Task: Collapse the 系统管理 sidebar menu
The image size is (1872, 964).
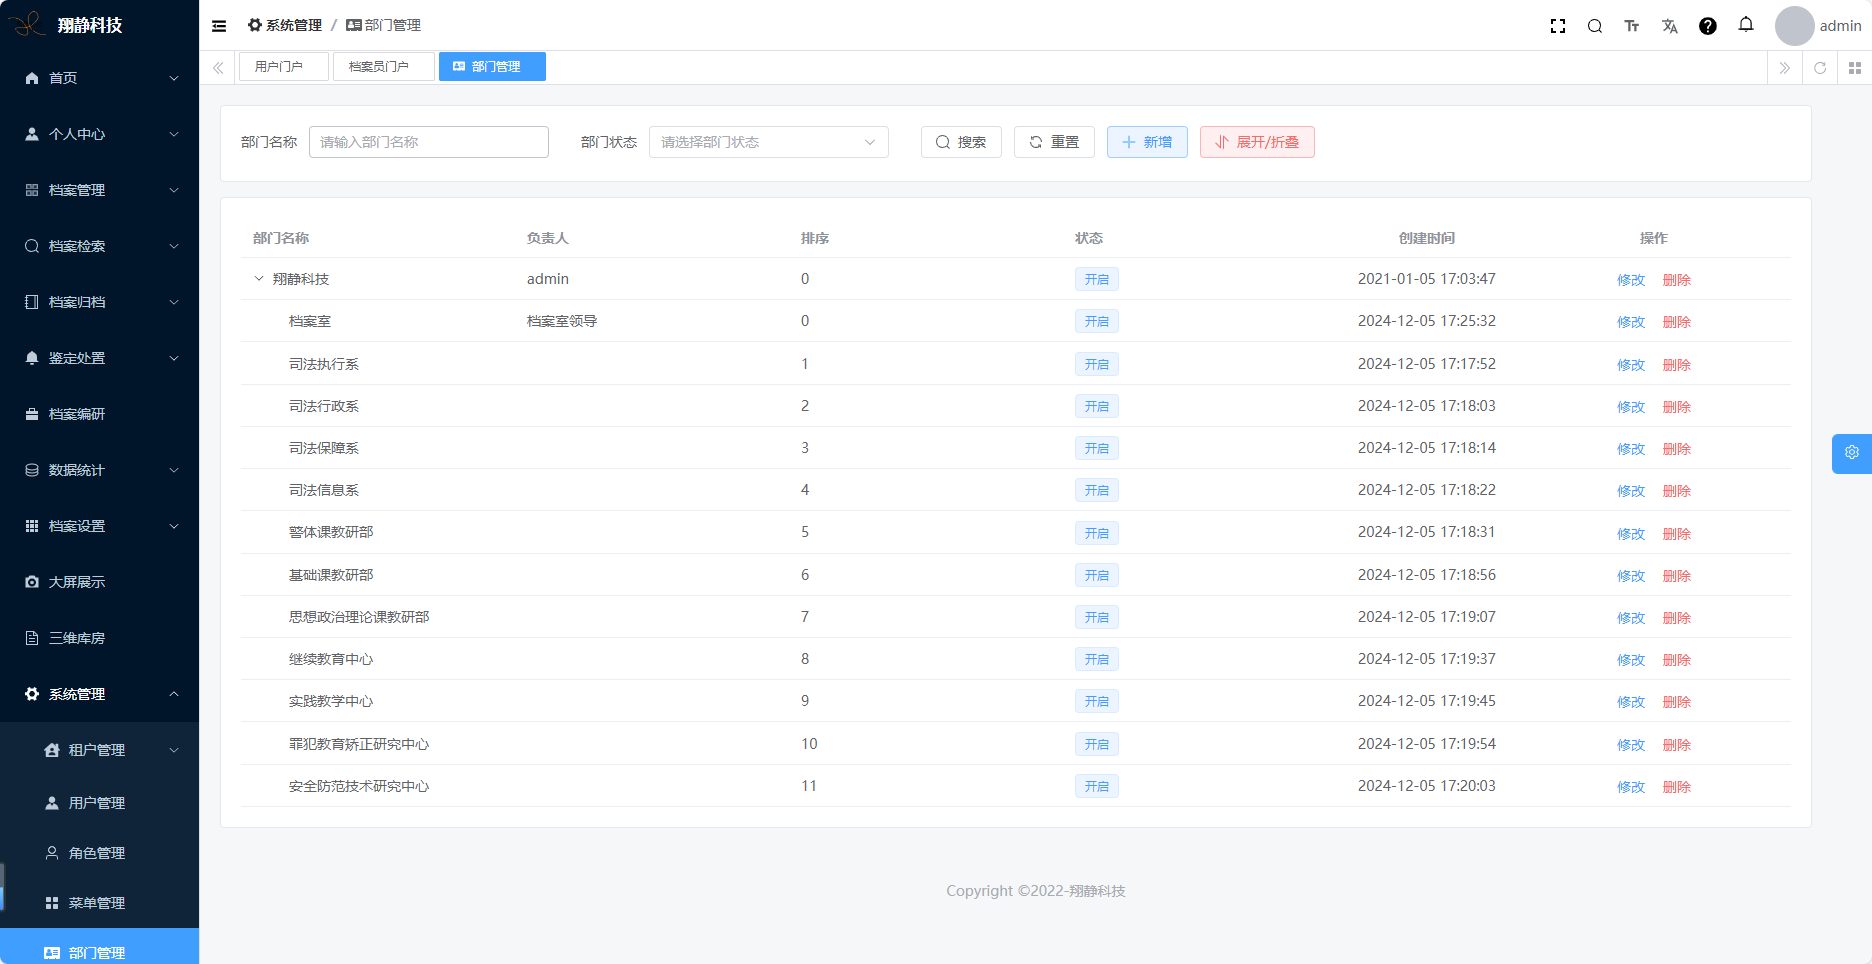Action: [100, 694]
